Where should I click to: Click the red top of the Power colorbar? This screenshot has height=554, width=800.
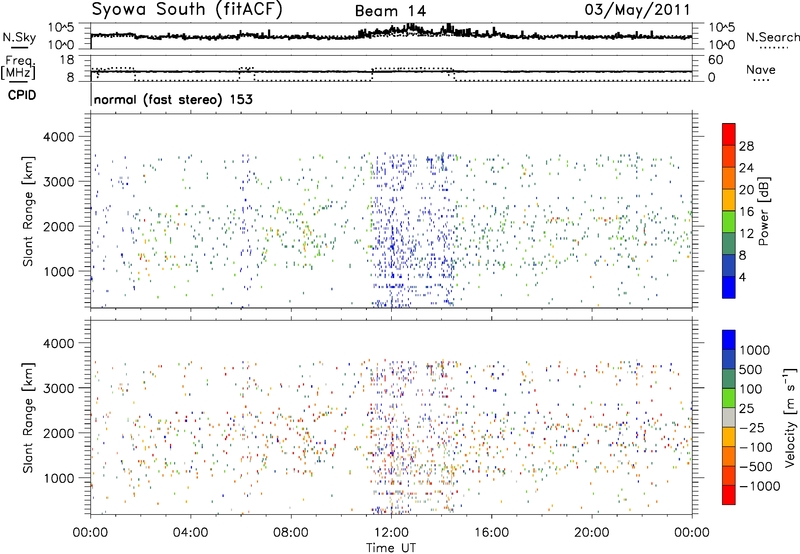click(x=729, y=134)
